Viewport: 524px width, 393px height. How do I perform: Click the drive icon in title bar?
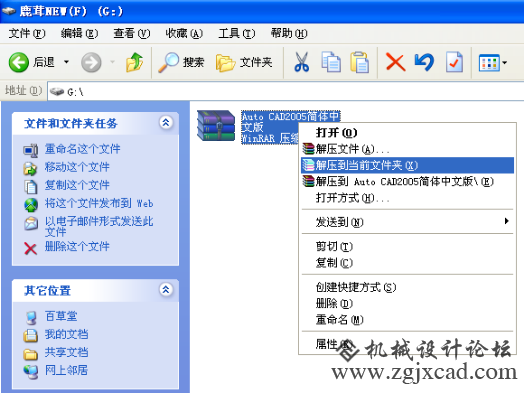pos(9,11)
